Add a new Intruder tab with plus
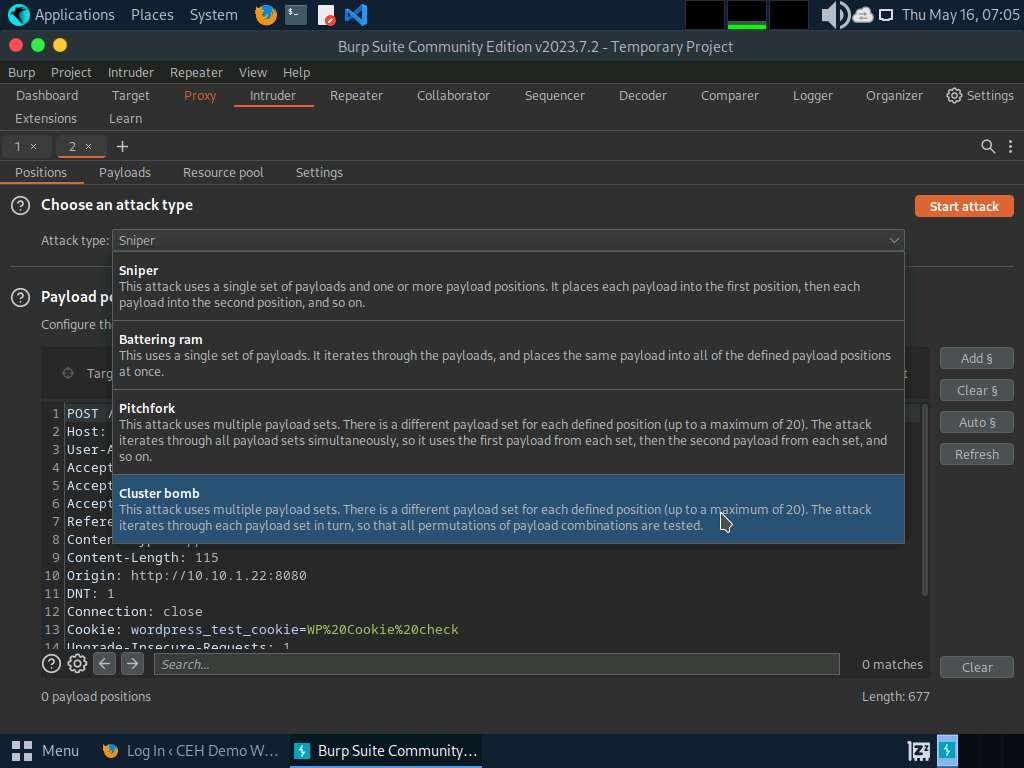Viewport: 1024px width, 768px height. (122, 147)
